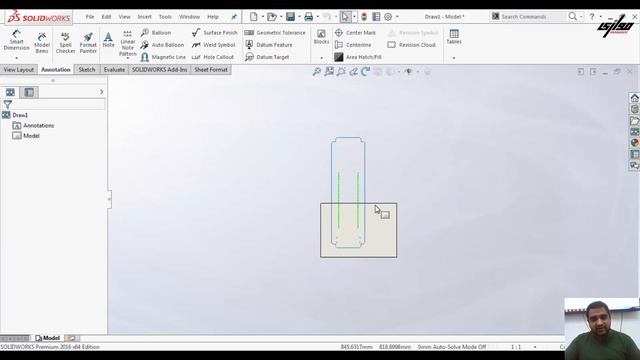Open the Tables tool
Image resolution: width=640 pixels, height=360 pixels.
(x=454, y=37)
